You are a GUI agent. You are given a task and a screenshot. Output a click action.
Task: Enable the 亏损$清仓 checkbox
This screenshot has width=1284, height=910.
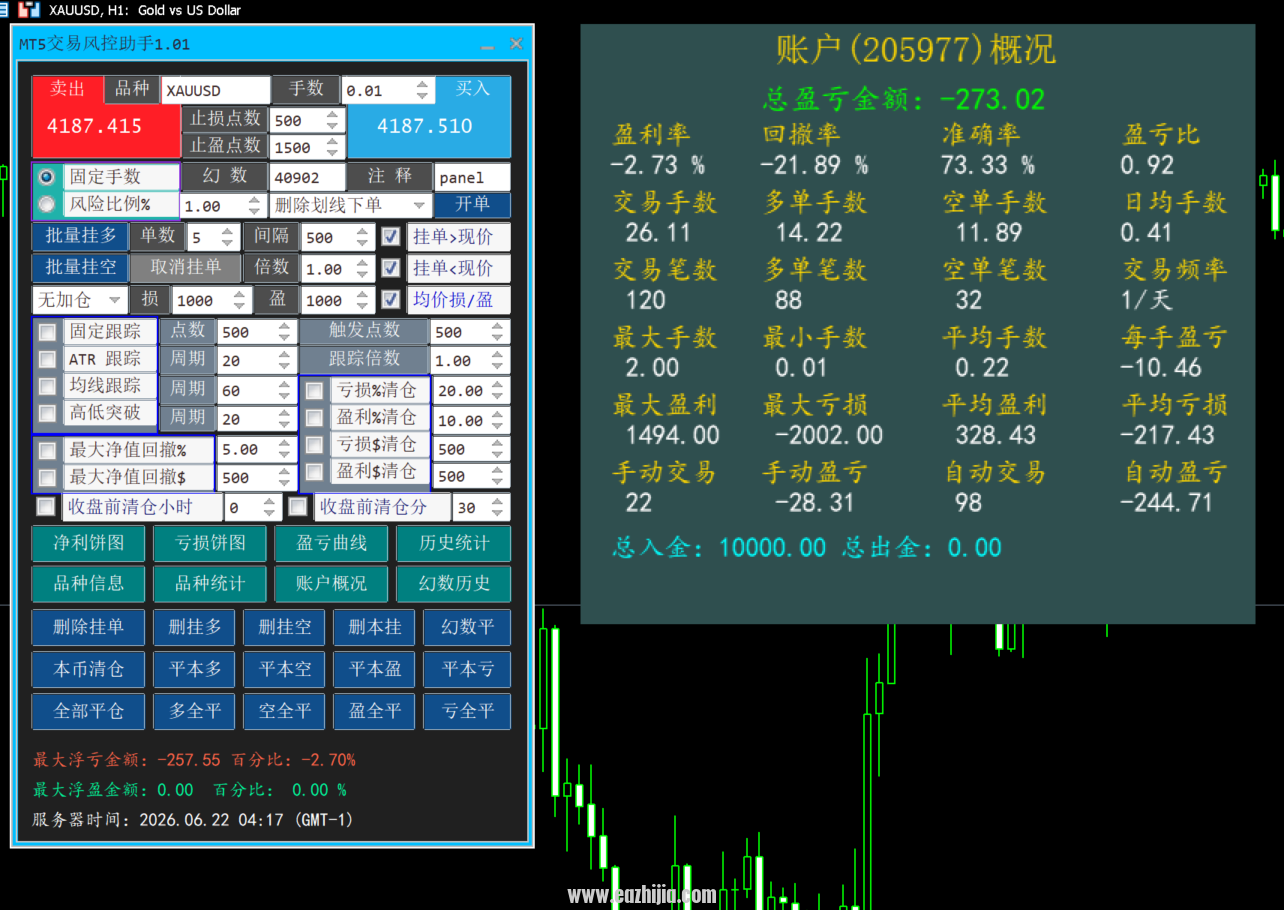click(x=314, y=444)
